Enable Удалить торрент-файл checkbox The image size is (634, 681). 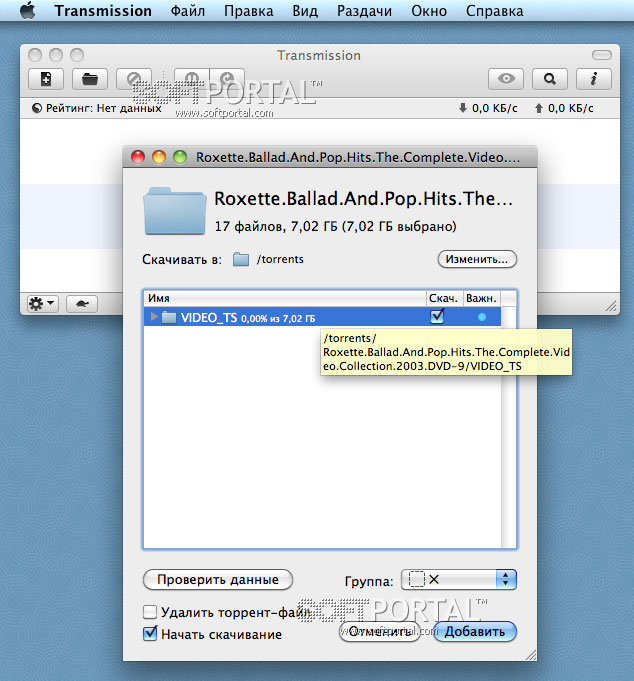pyautogui.click(x=150, y=612)
